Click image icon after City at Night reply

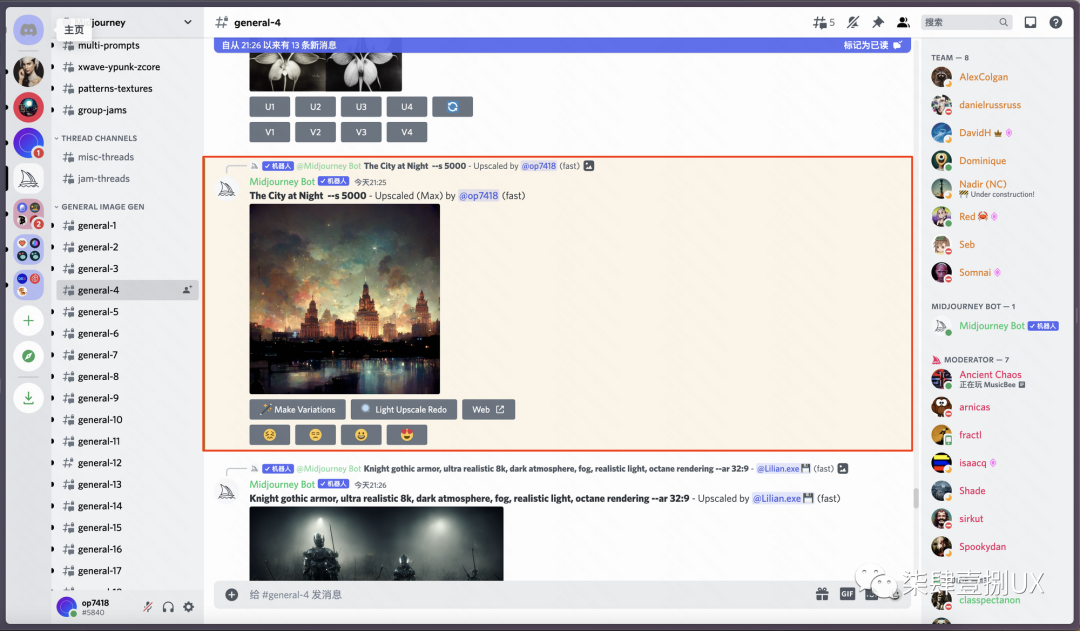(x=589, y=166)
